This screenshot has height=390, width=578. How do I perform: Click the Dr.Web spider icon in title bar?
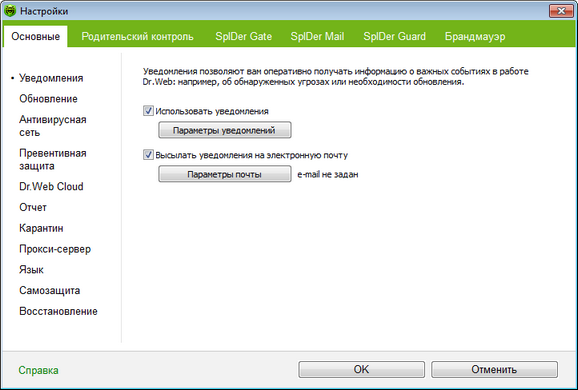(x=10, y=11)
